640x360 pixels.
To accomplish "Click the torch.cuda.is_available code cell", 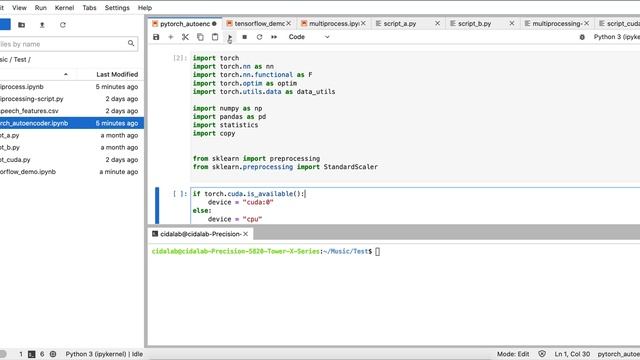I will pos(415,206).
